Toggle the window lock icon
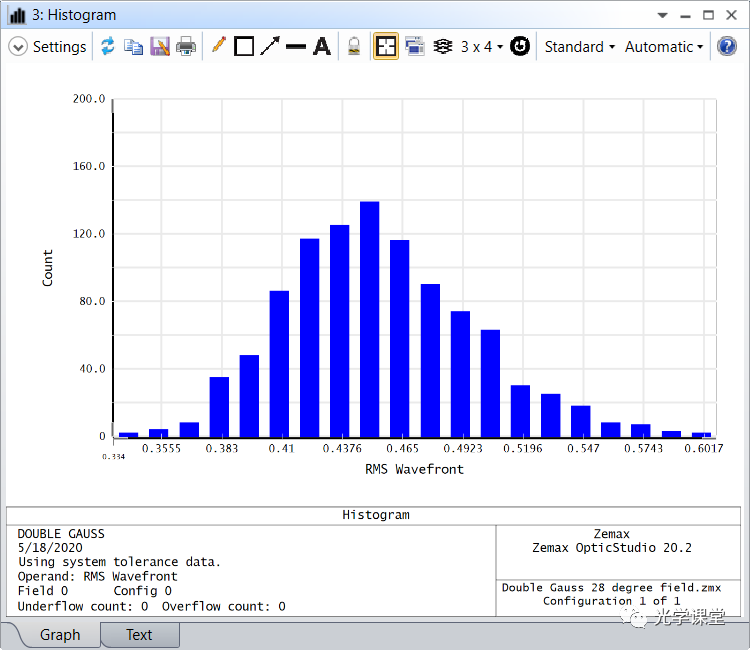Image resolution: width=750 pixels, height=650 pixels. (x=353, y=47)
